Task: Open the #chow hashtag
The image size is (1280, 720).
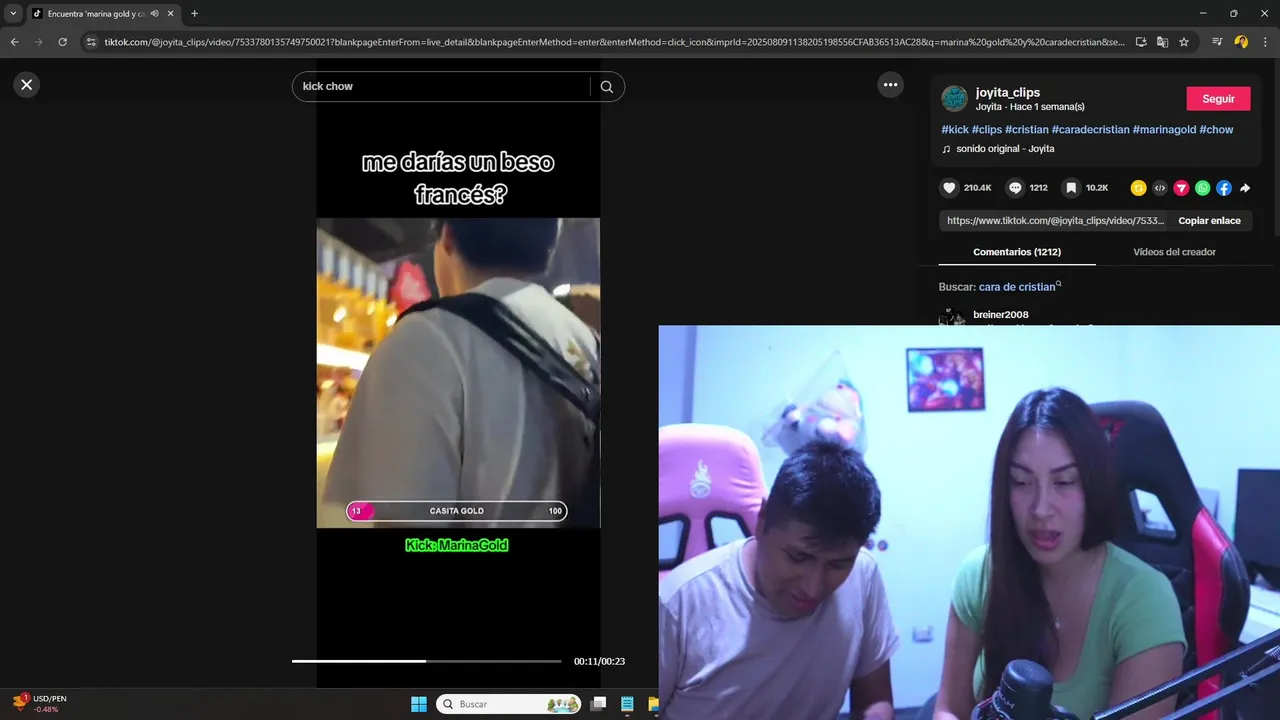Action: (1216, 130)
